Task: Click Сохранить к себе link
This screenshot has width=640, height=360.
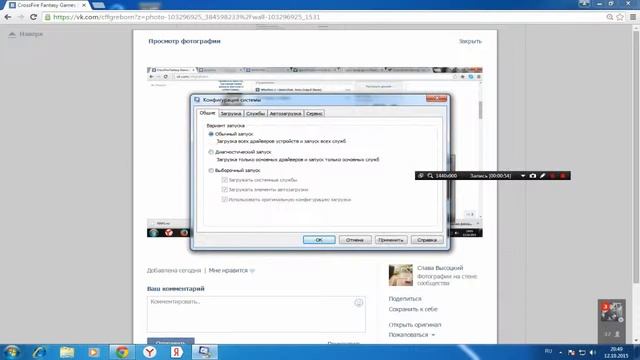Action: click(x=413, y=309)
